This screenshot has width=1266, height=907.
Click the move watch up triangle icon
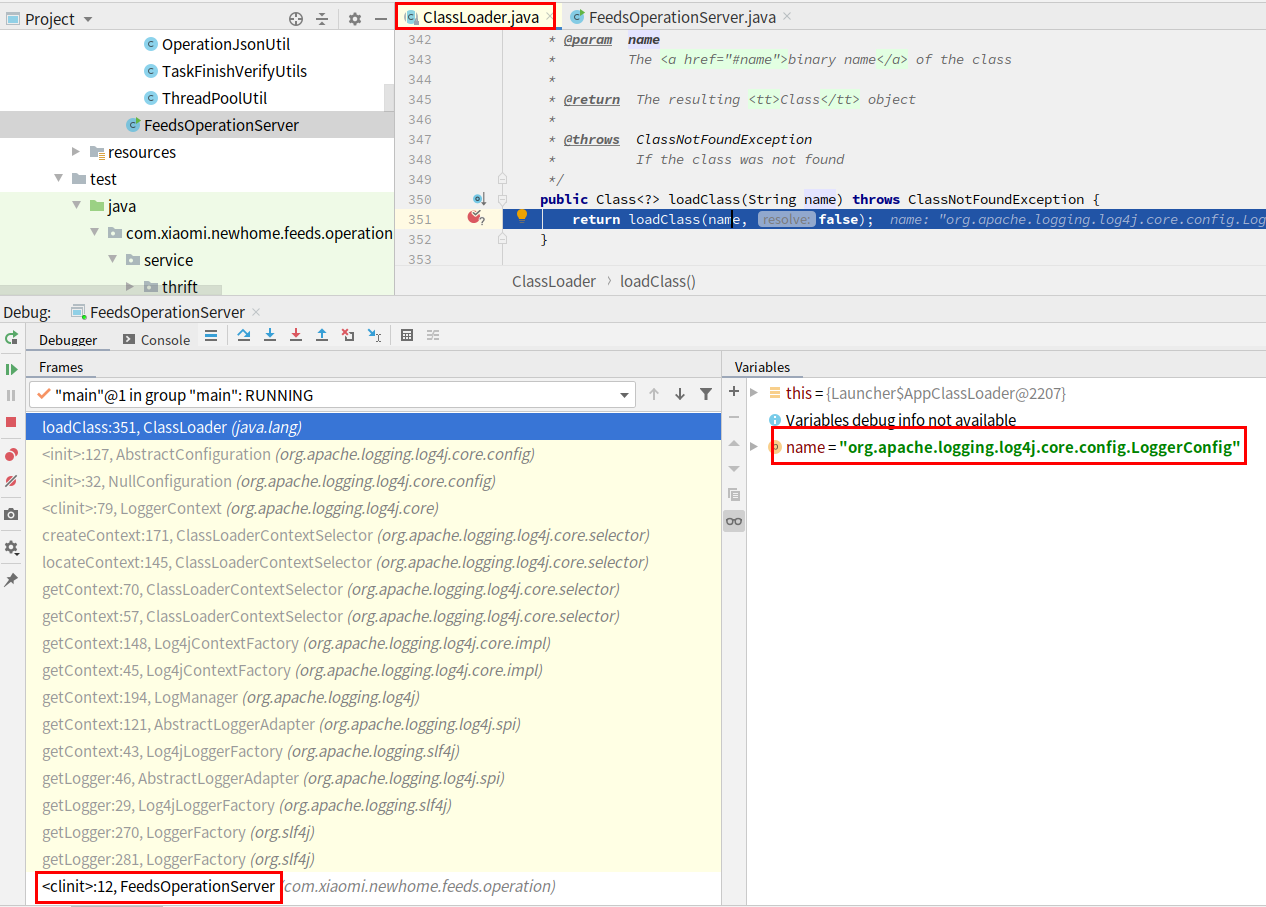click(734, 443)
